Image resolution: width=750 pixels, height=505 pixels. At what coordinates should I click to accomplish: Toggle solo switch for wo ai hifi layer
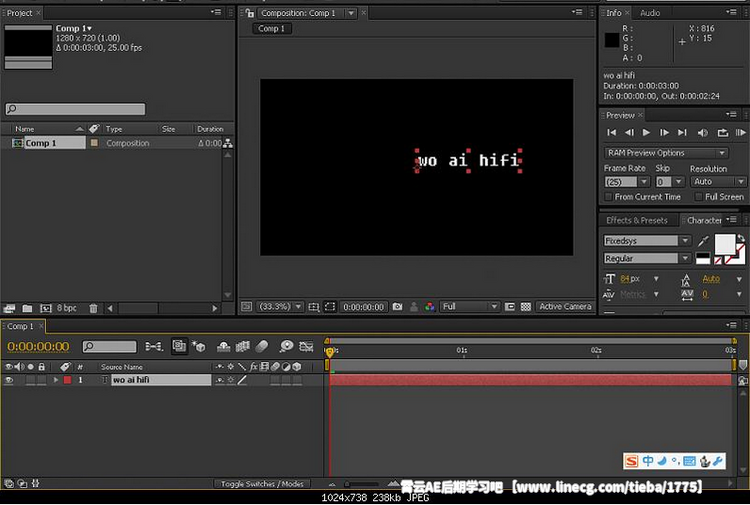(31, 380)
